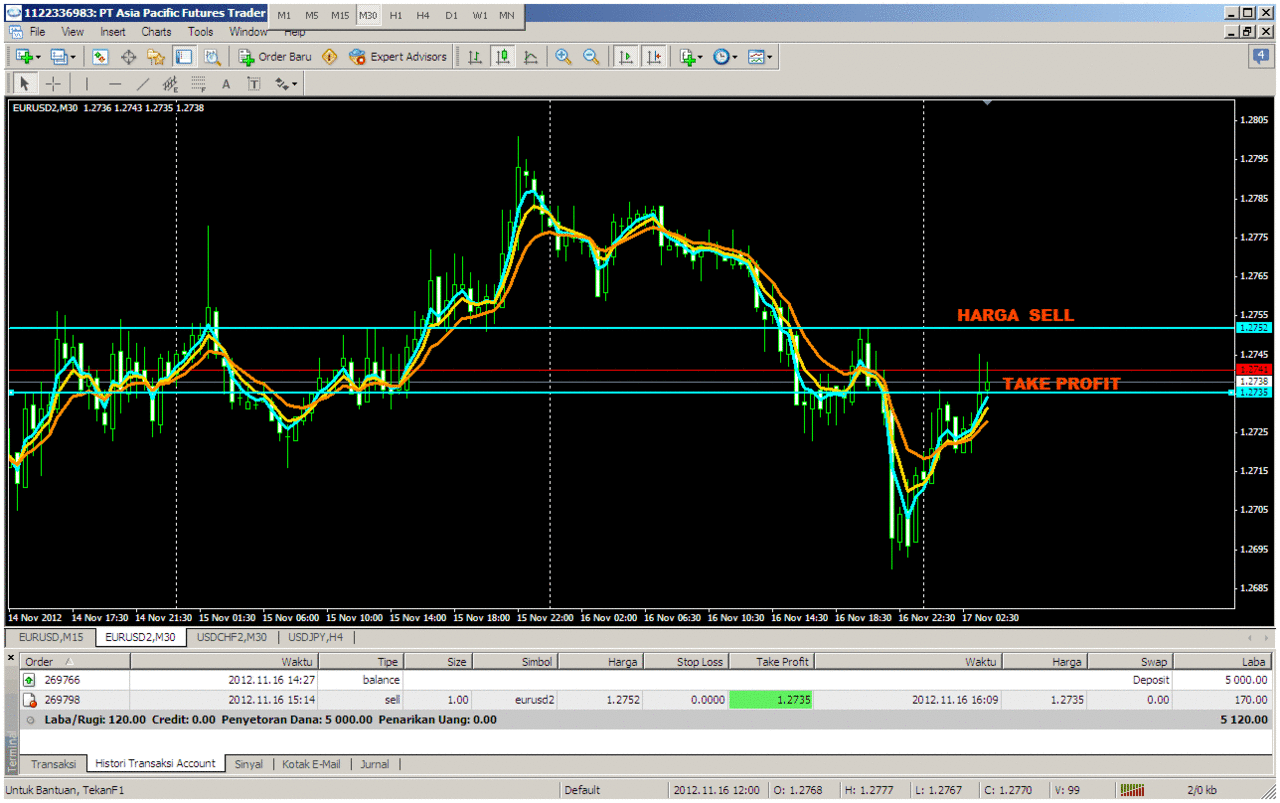Open the Charts menu
The image size is (1280, 803).
[156, 32]
